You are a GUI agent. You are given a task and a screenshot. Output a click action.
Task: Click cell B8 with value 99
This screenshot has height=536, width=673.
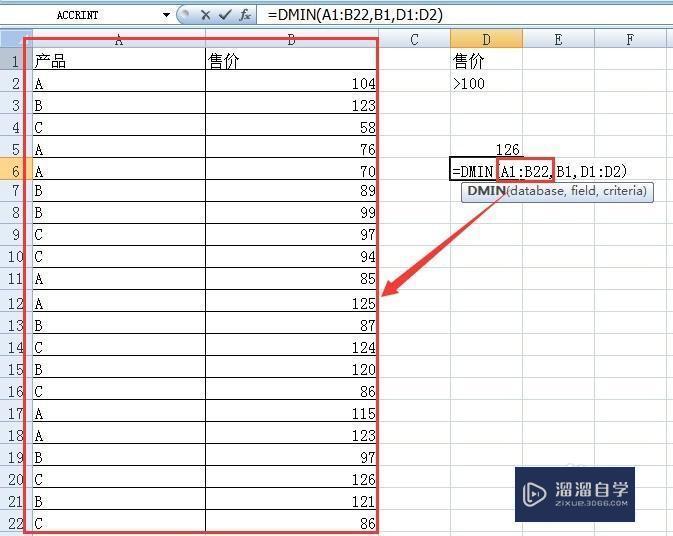(291, 213)
